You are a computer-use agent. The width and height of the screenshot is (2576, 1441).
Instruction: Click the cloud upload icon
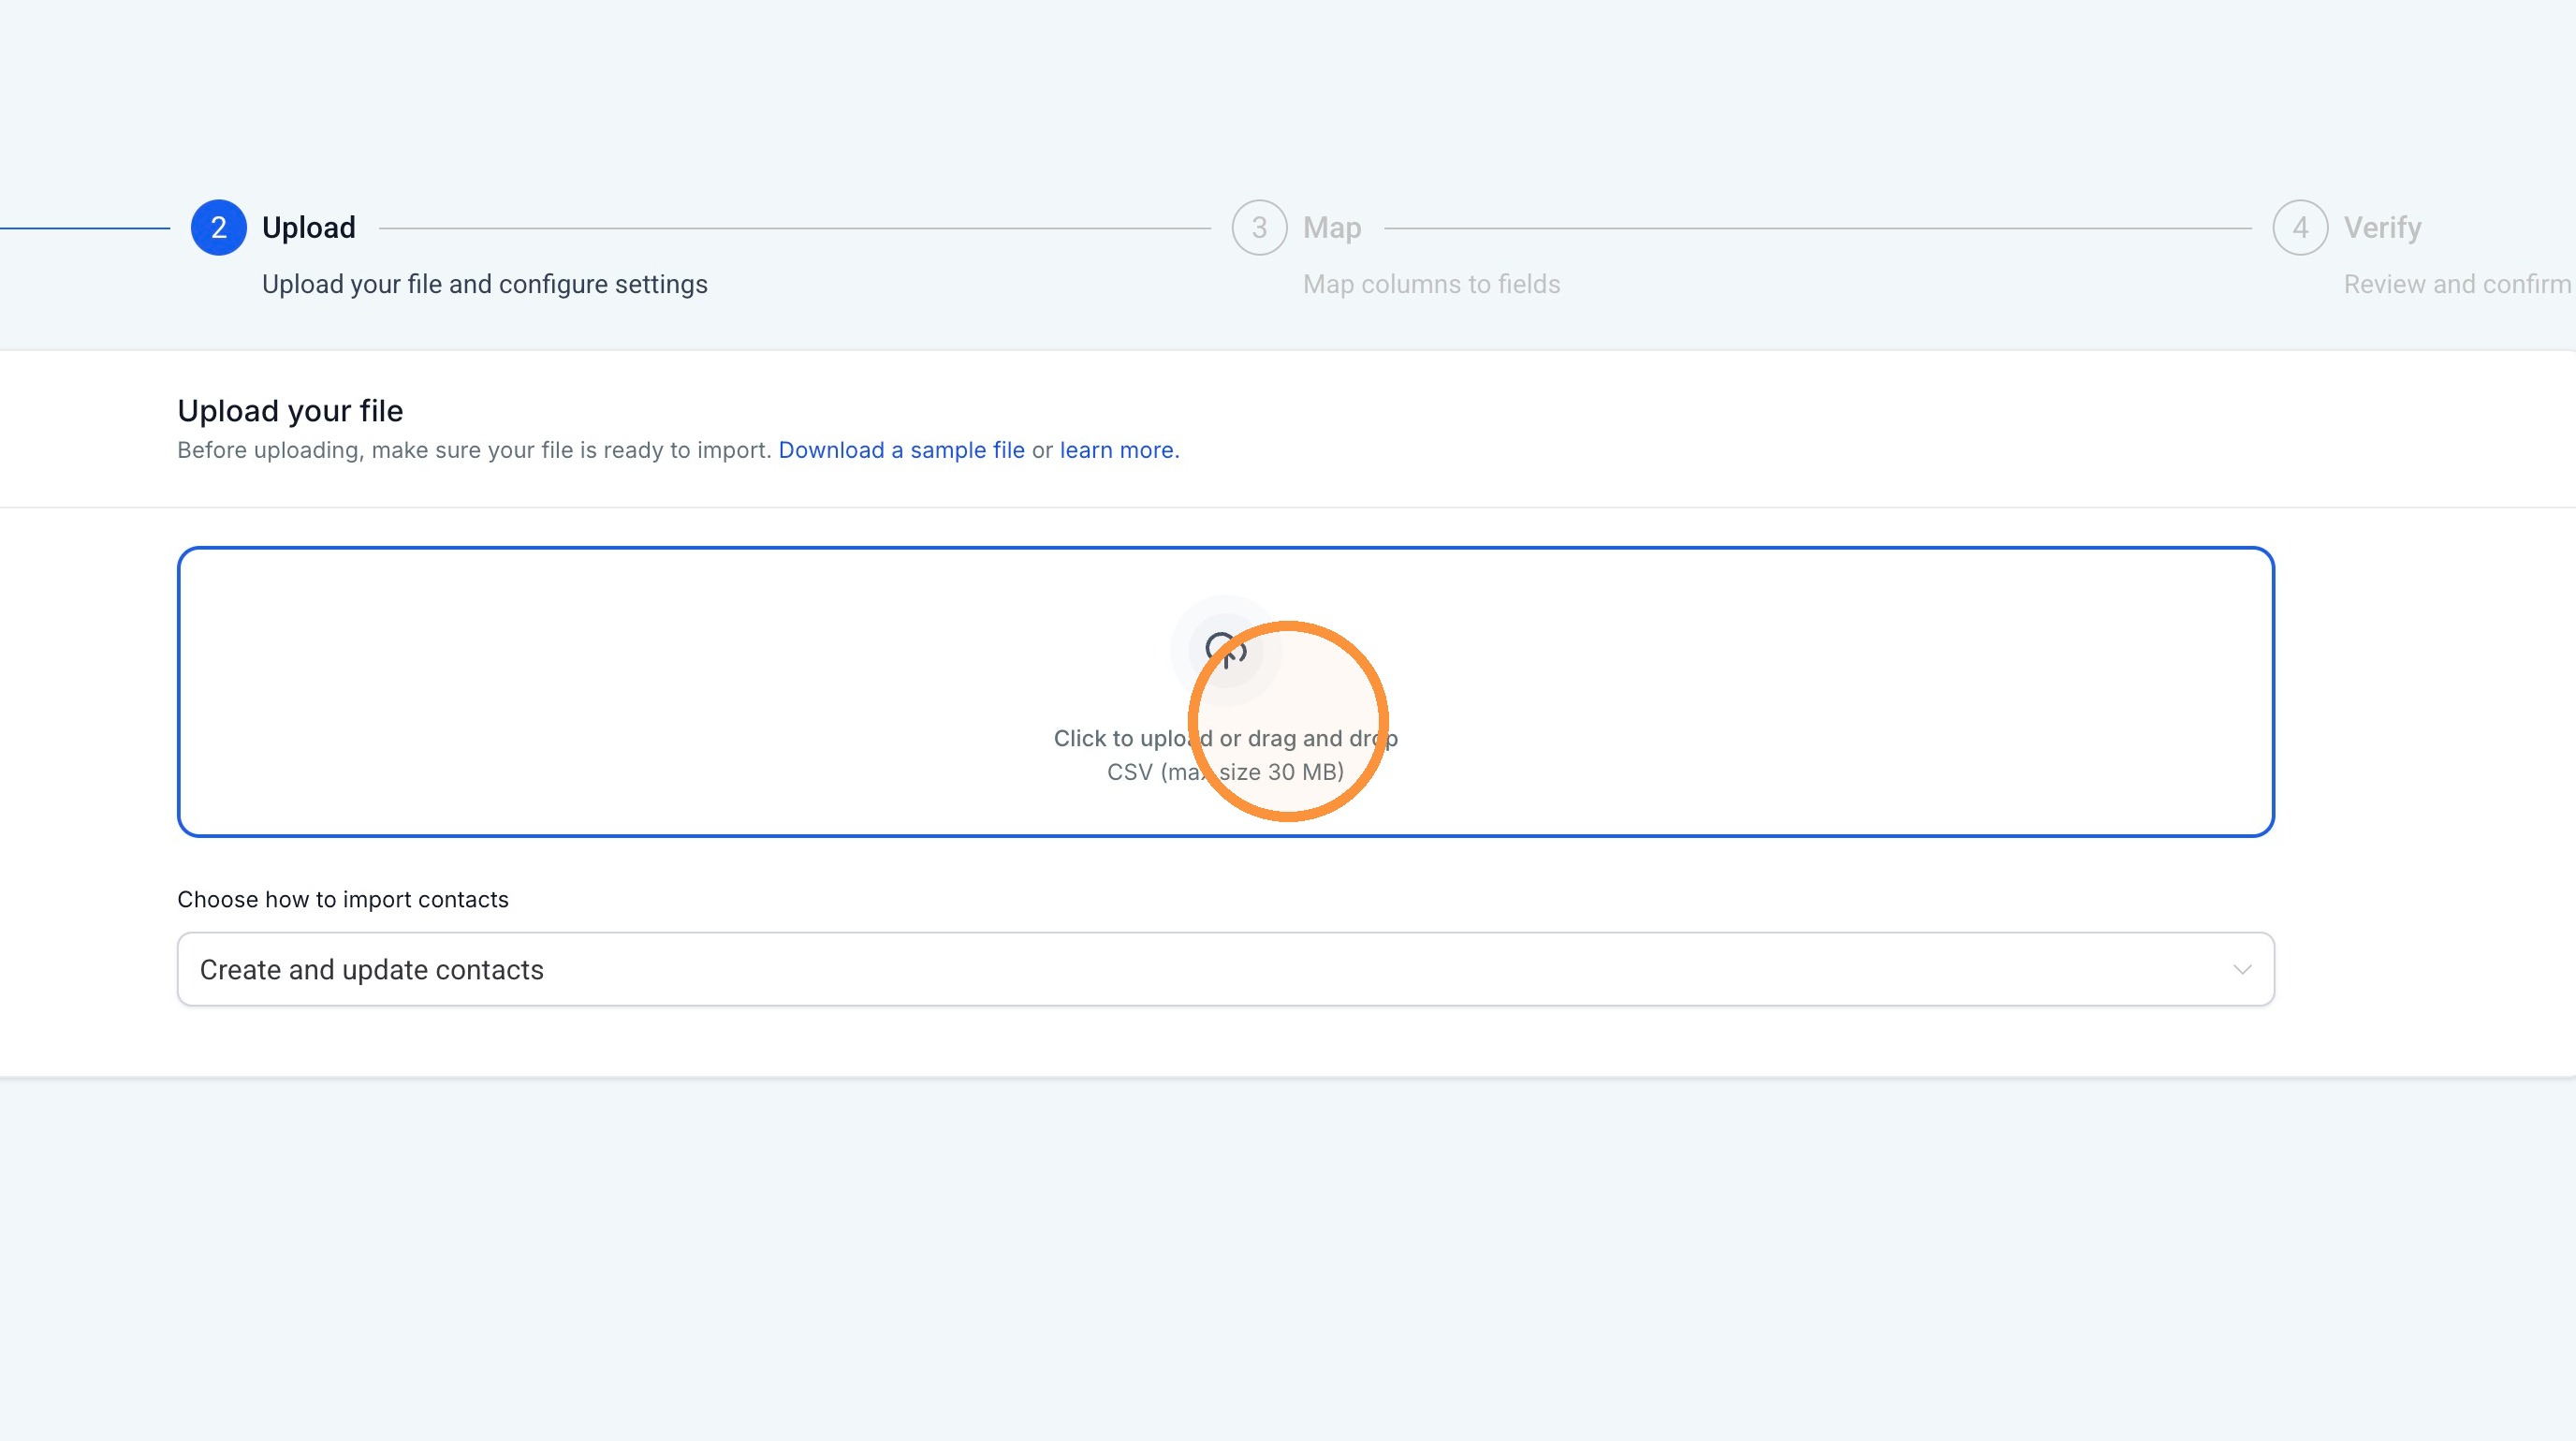pyautogui.click(x=1225, y=650)
